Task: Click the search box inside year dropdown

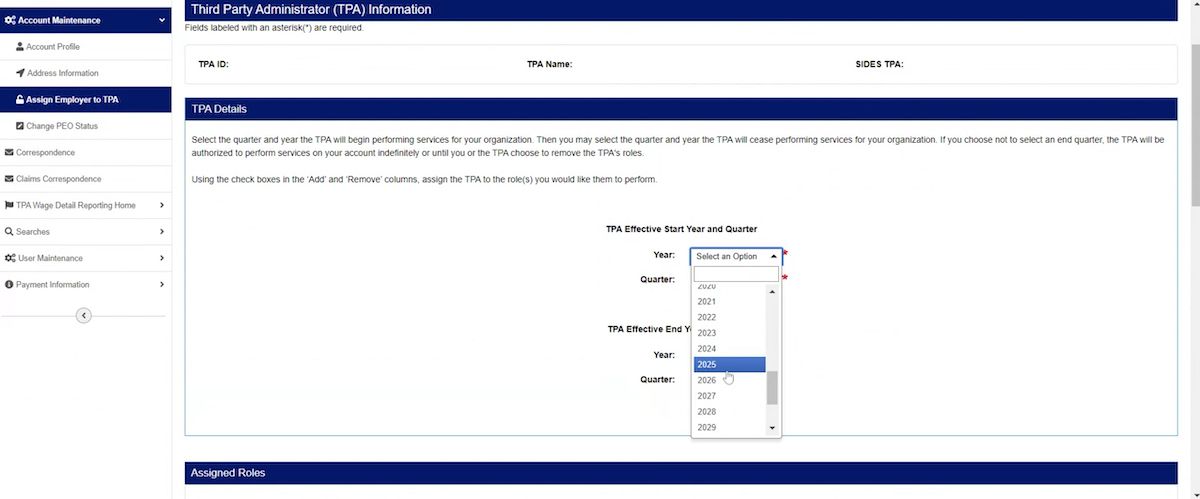Action: coord(735,274)
